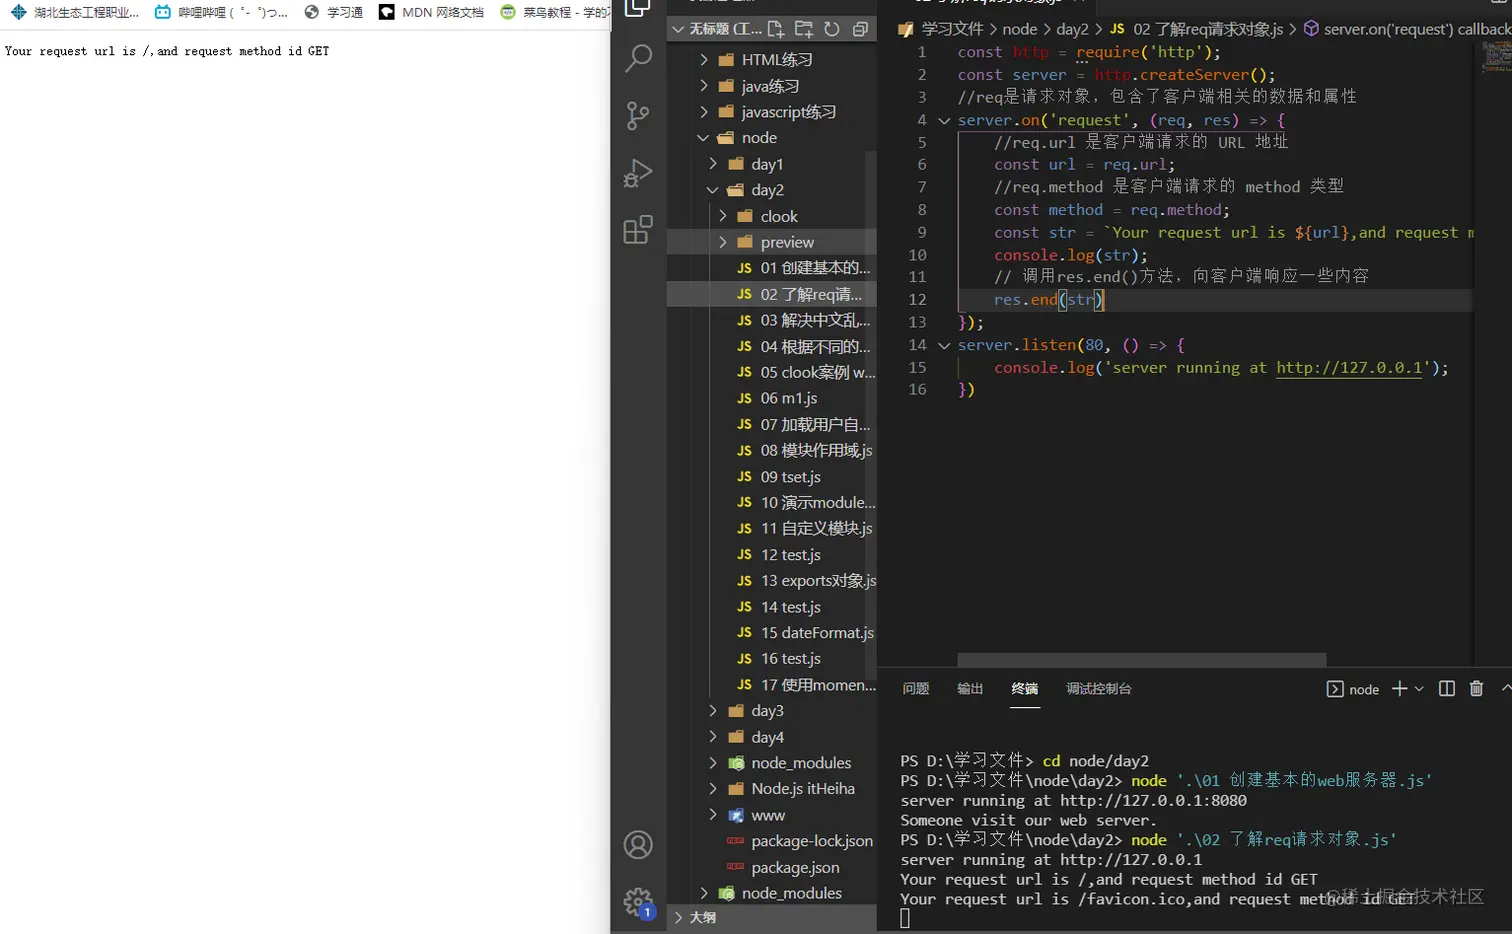Image resolution: width=1512 pixels, height=934 pixels.
Task: Select the node terminal indicator
Action: [x=1353, y=689]
